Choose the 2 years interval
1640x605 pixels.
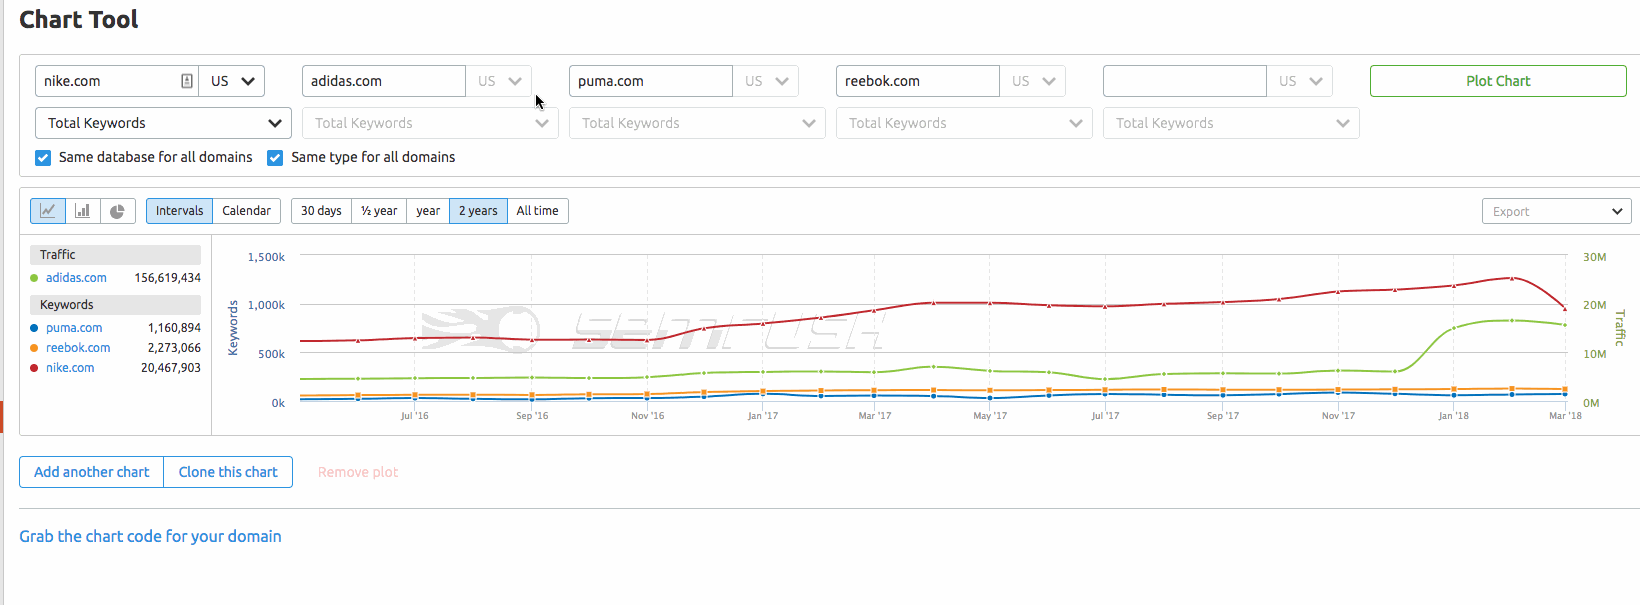coord(478,211)
